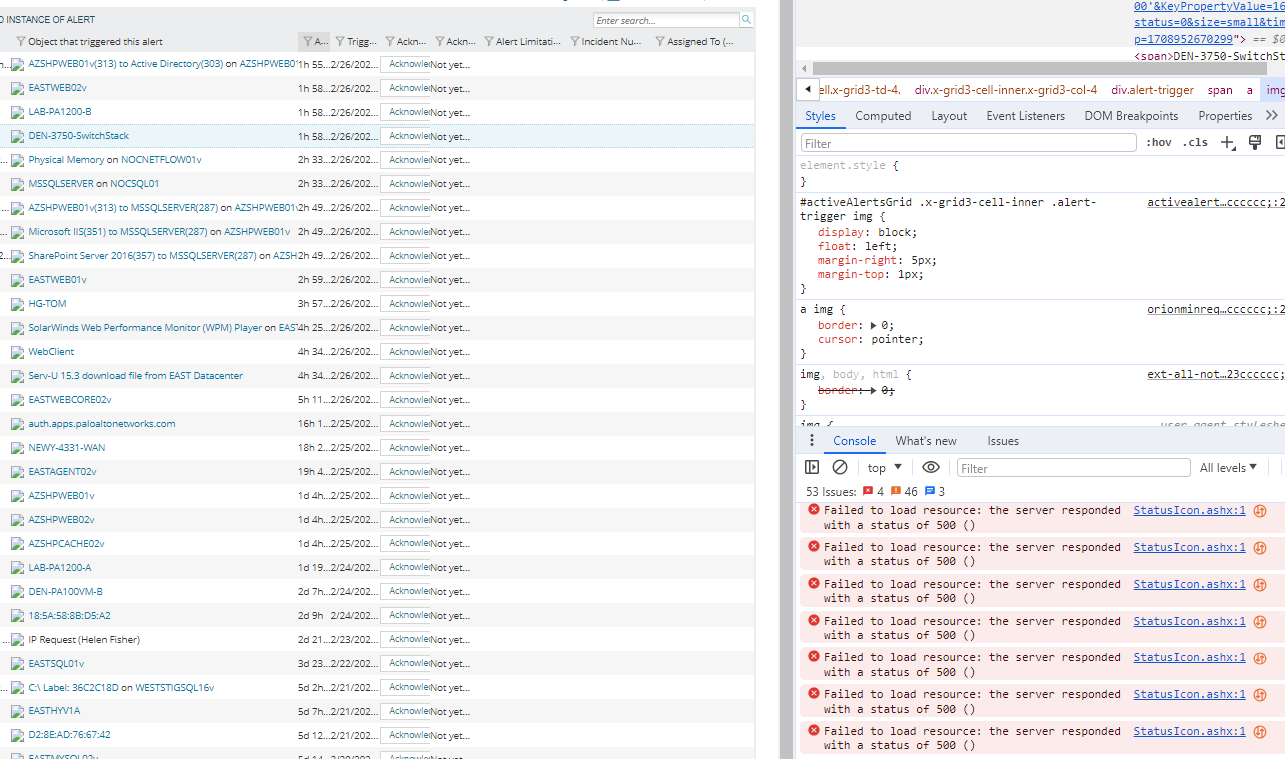Open the top JavaScript context dropdown
1285x759 pixels.
tap(885, 468)
